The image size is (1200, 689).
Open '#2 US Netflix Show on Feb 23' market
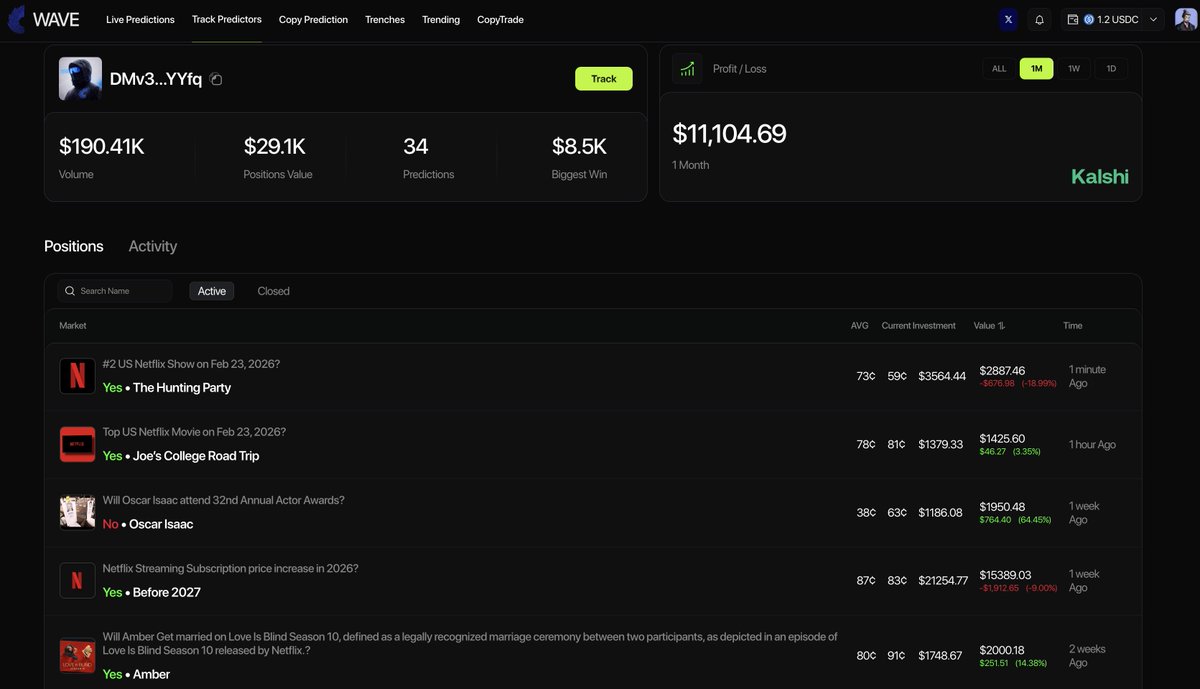point(191,364)
